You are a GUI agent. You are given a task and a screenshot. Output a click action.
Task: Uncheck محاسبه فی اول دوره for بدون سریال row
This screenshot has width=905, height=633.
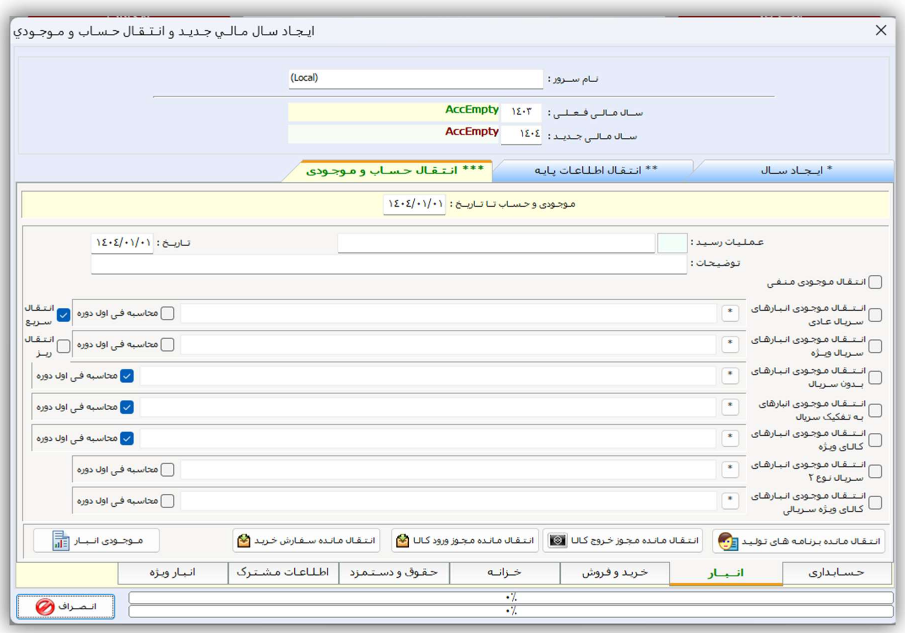(127, 376)
